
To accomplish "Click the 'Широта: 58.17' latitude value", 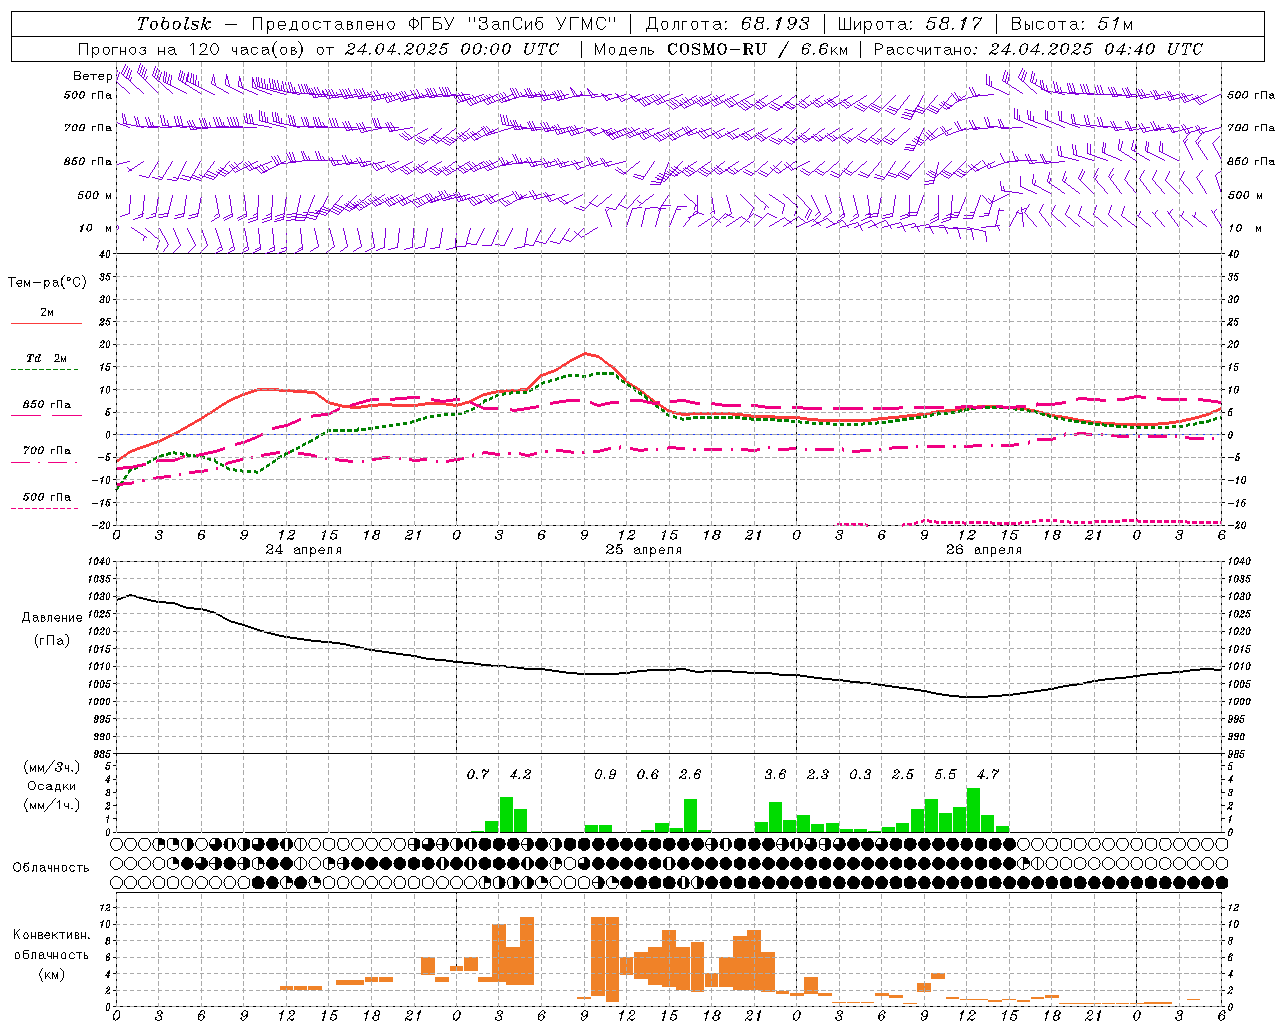I will coord(909,24).
